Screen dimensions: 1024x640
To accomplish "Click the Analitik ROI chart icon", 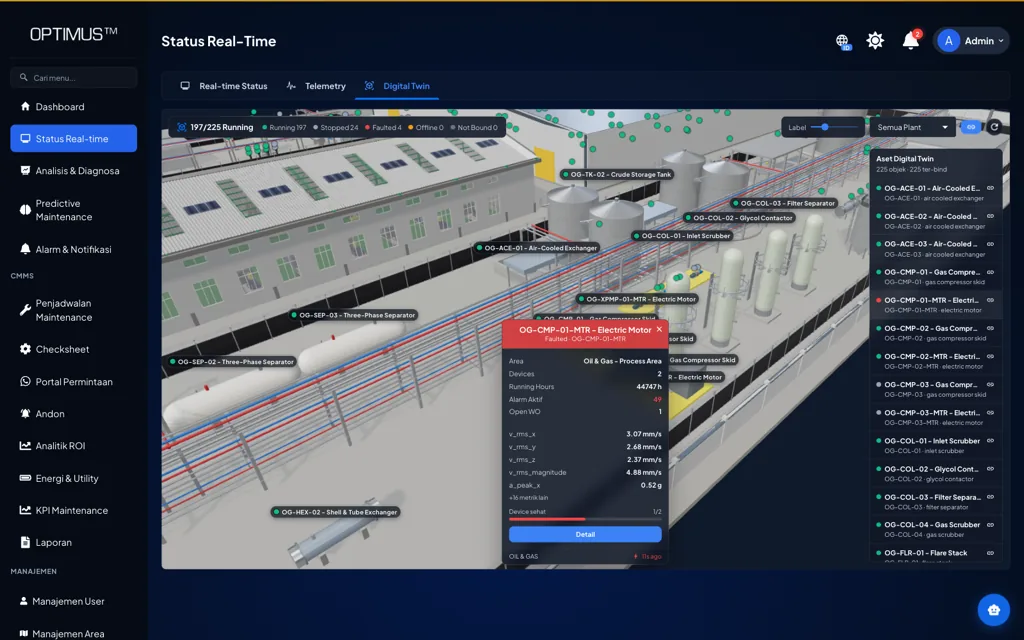I will (x=25, y=445).
